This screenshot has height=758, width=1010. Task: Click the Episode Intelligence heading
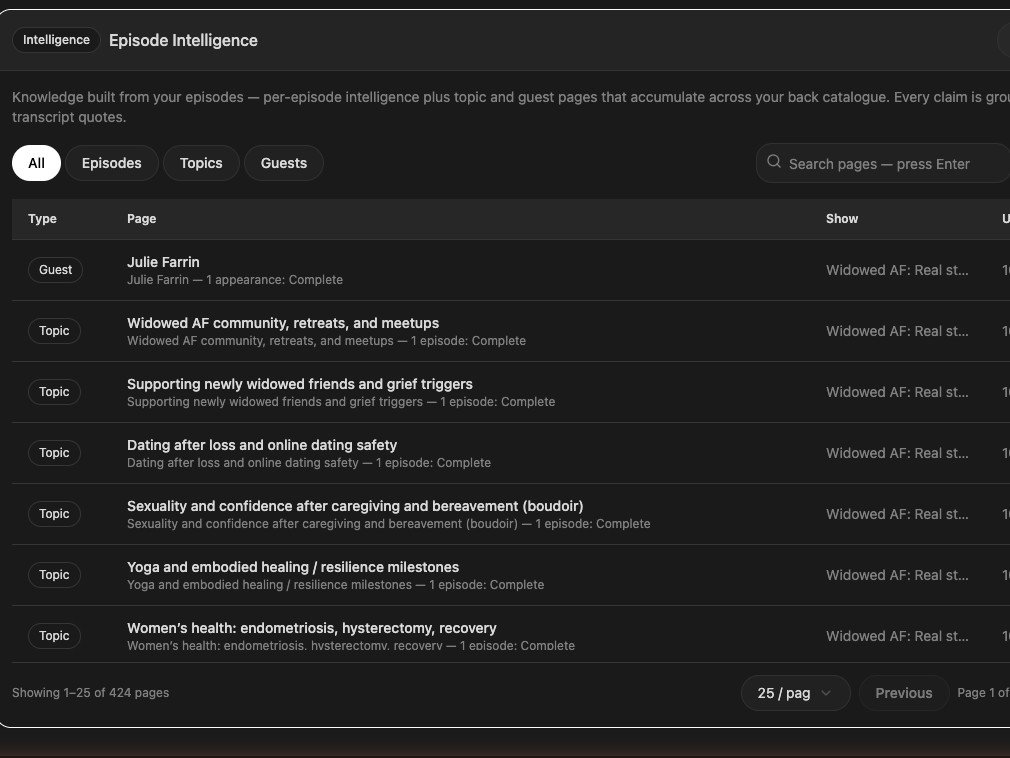pyautogui.click(x=183, y=41)
